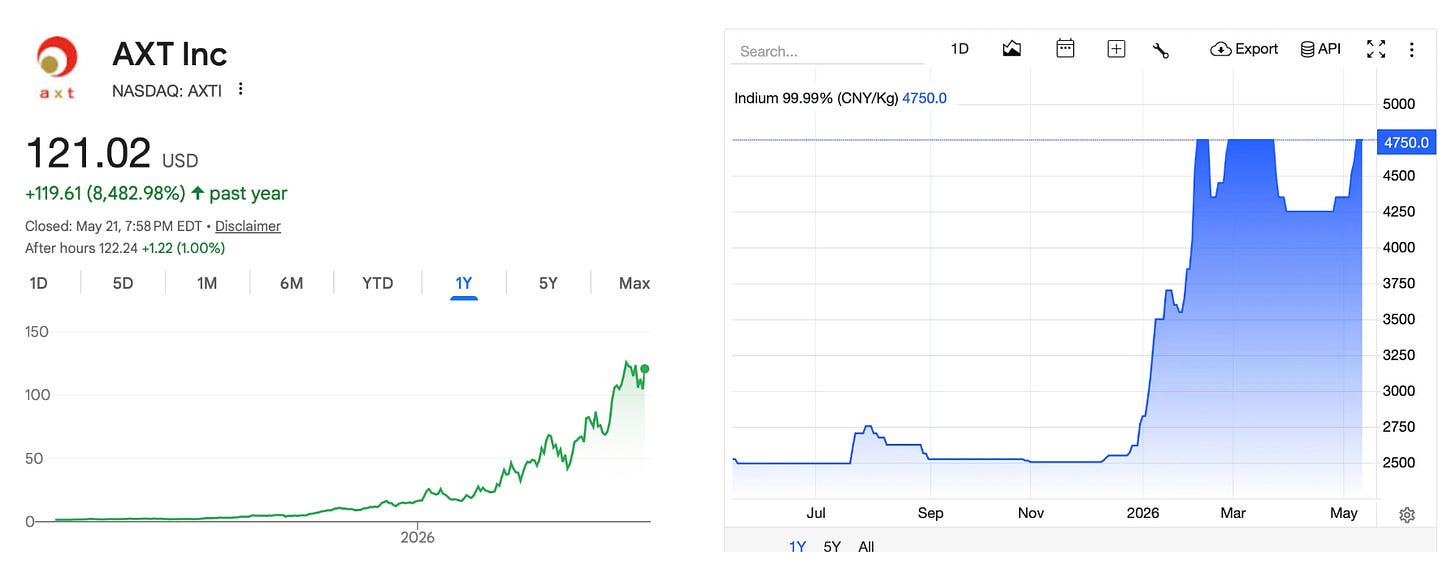Open the kebab menu on indium chart toolbar
The height and width of the screenshot is (566, 1456).
(1412, 48)
